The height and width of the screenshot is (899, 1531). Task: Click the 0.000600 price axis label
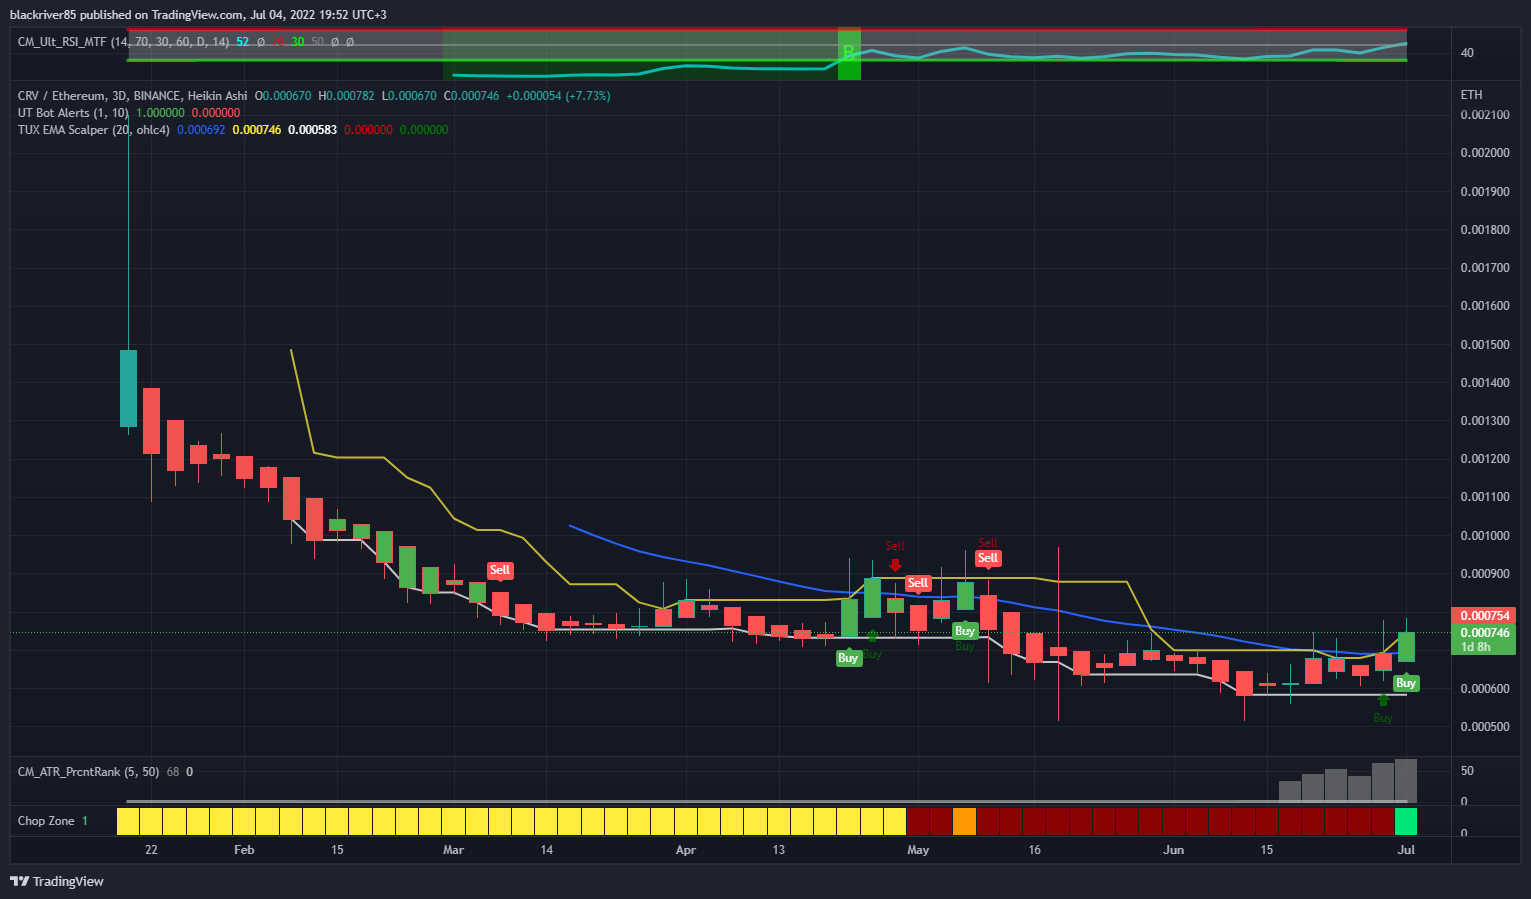[1485, 689]
